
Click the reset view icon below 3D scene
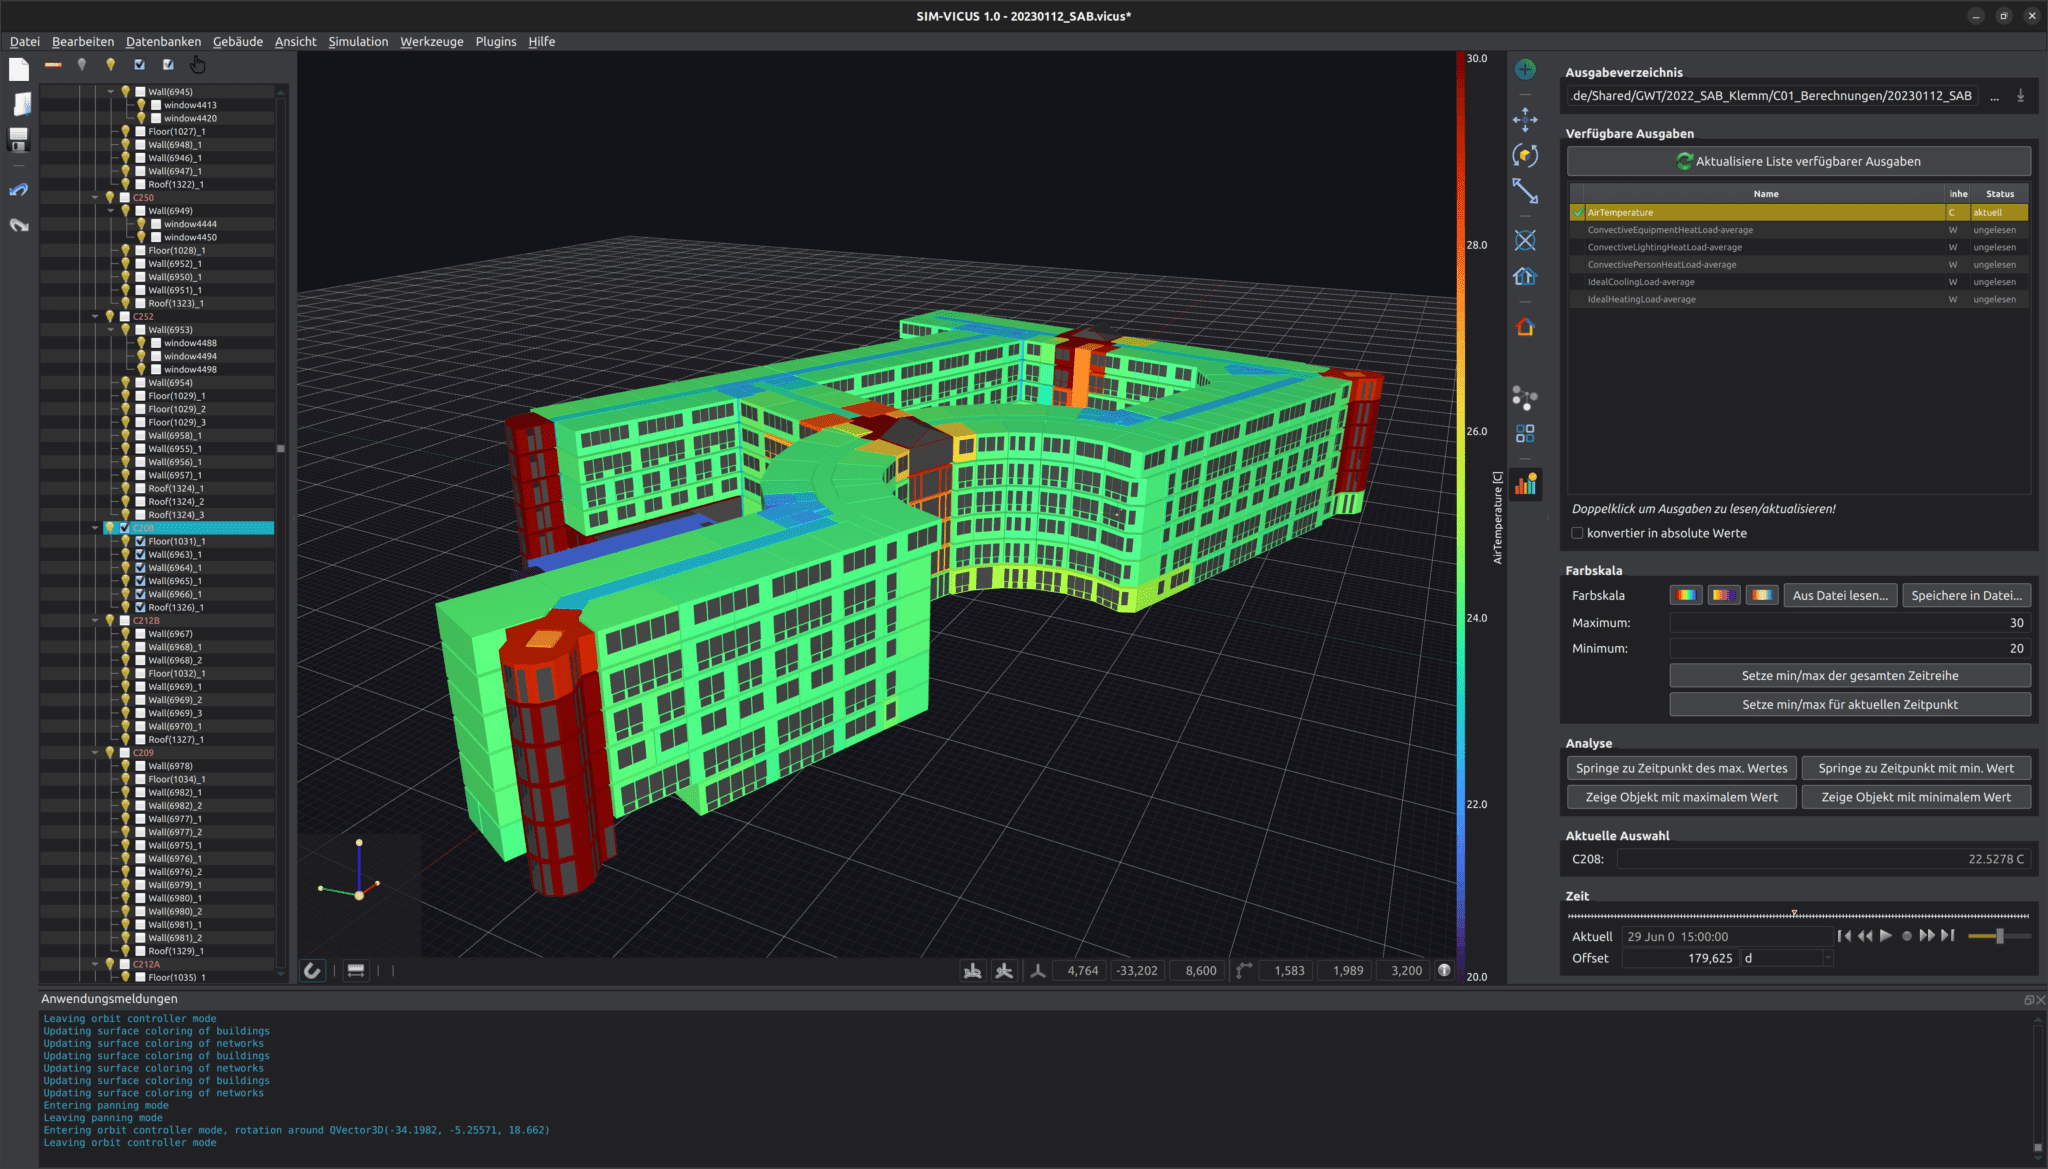[313, 971]
